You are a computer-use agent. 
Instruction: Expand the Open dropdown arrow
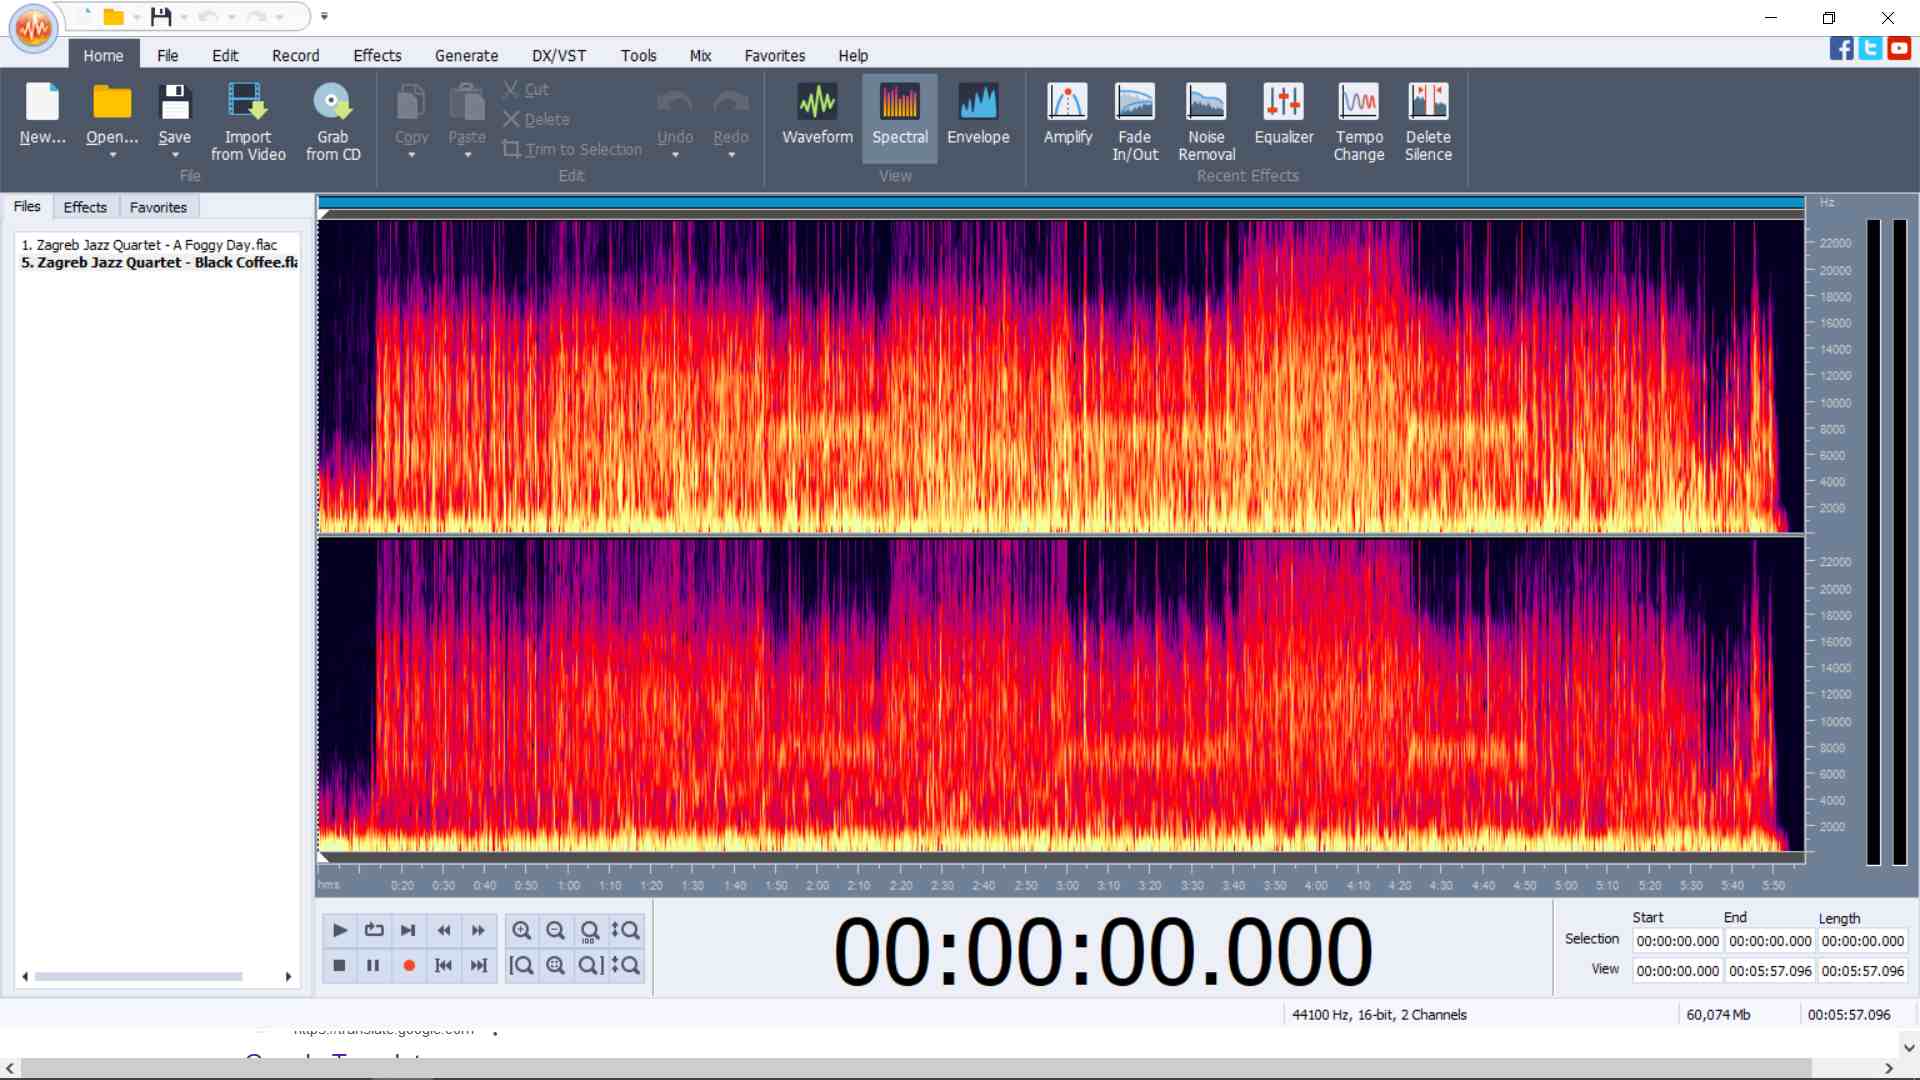point(112,156)
